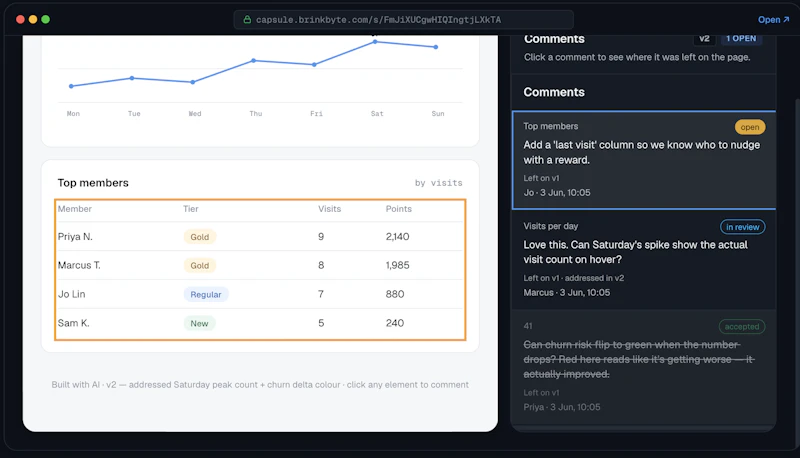This screenshot has height=458, width=800.
Task: Click the Fri axis label
Action: point(316,114)
